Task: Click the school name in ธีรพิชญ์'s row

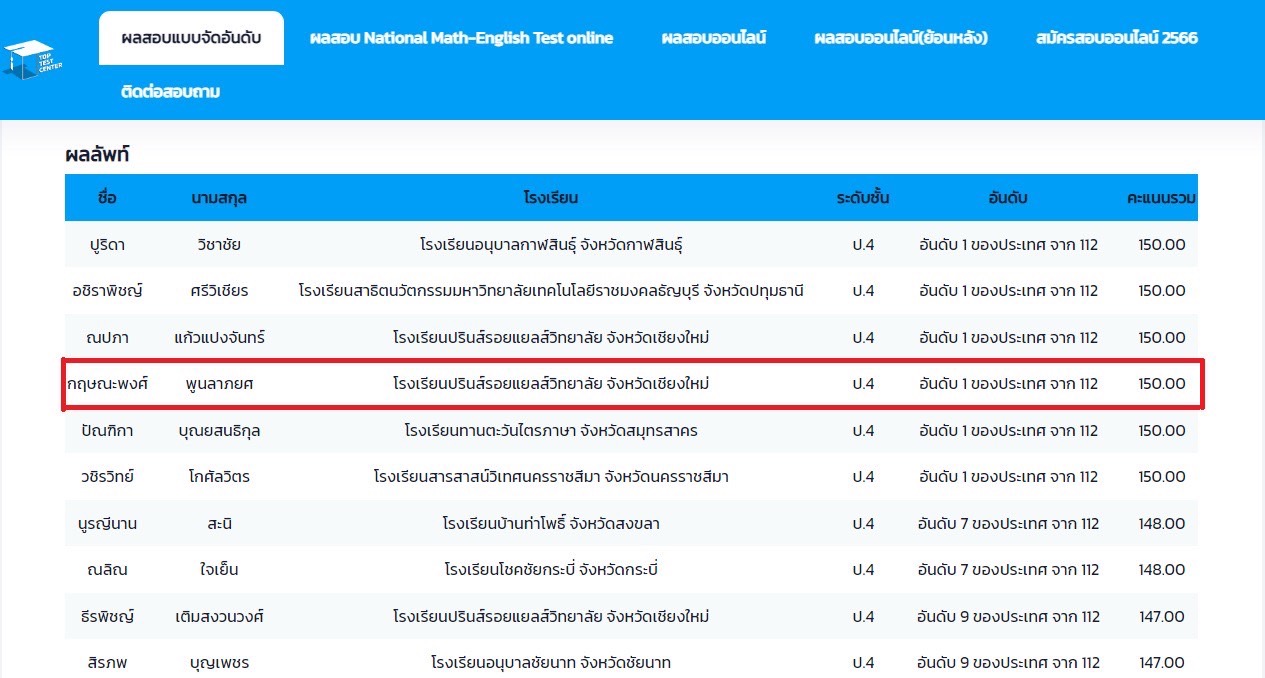Action: click(x=551, y=616)
